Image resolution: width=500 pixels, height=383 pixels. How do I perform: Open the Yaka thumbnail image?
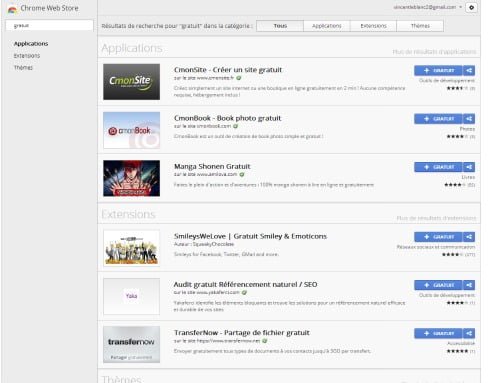tap(131, 296)
